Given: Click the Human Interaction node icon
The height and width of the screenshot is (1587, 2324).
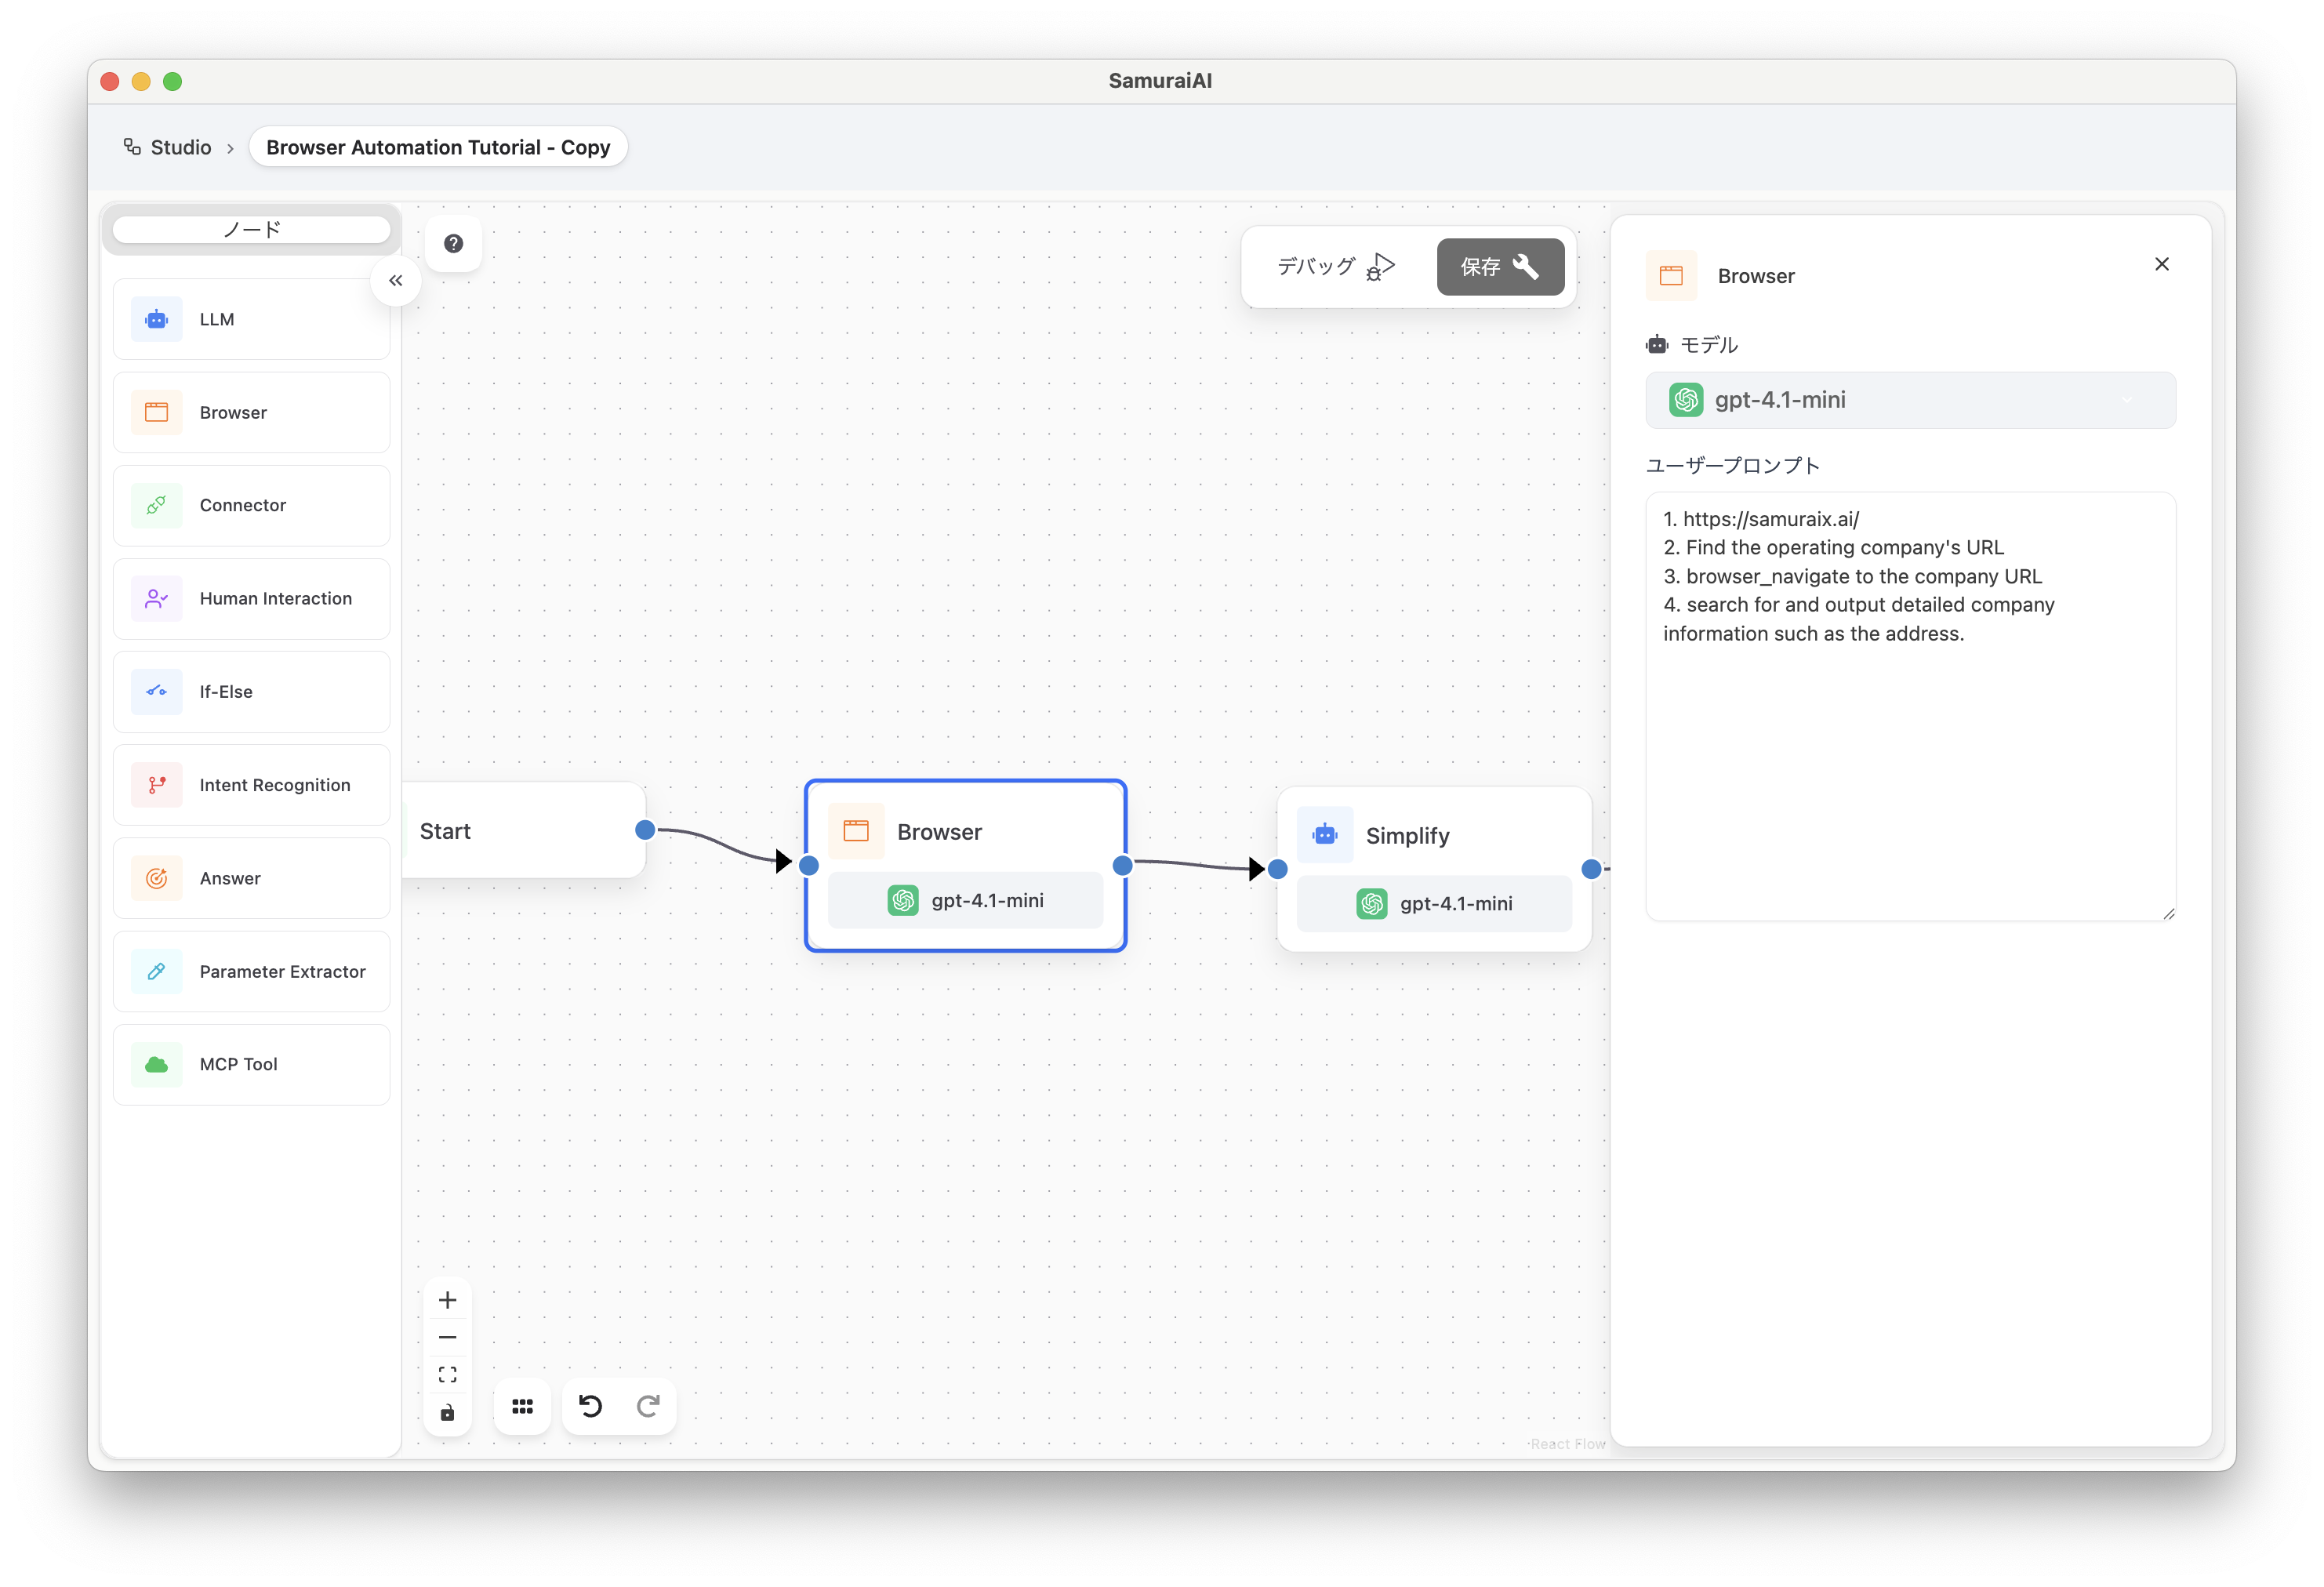Looking at the screenshot, I should click(x=156, y=598).
